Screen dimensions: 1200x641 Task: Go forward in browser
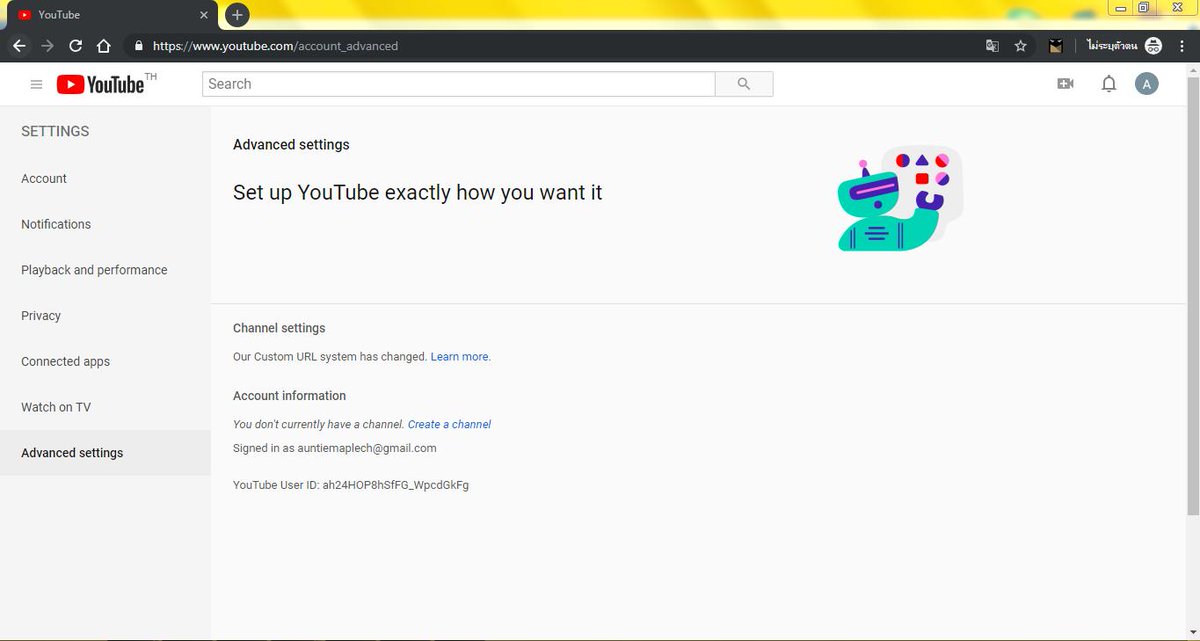click(x=47, y=46)
